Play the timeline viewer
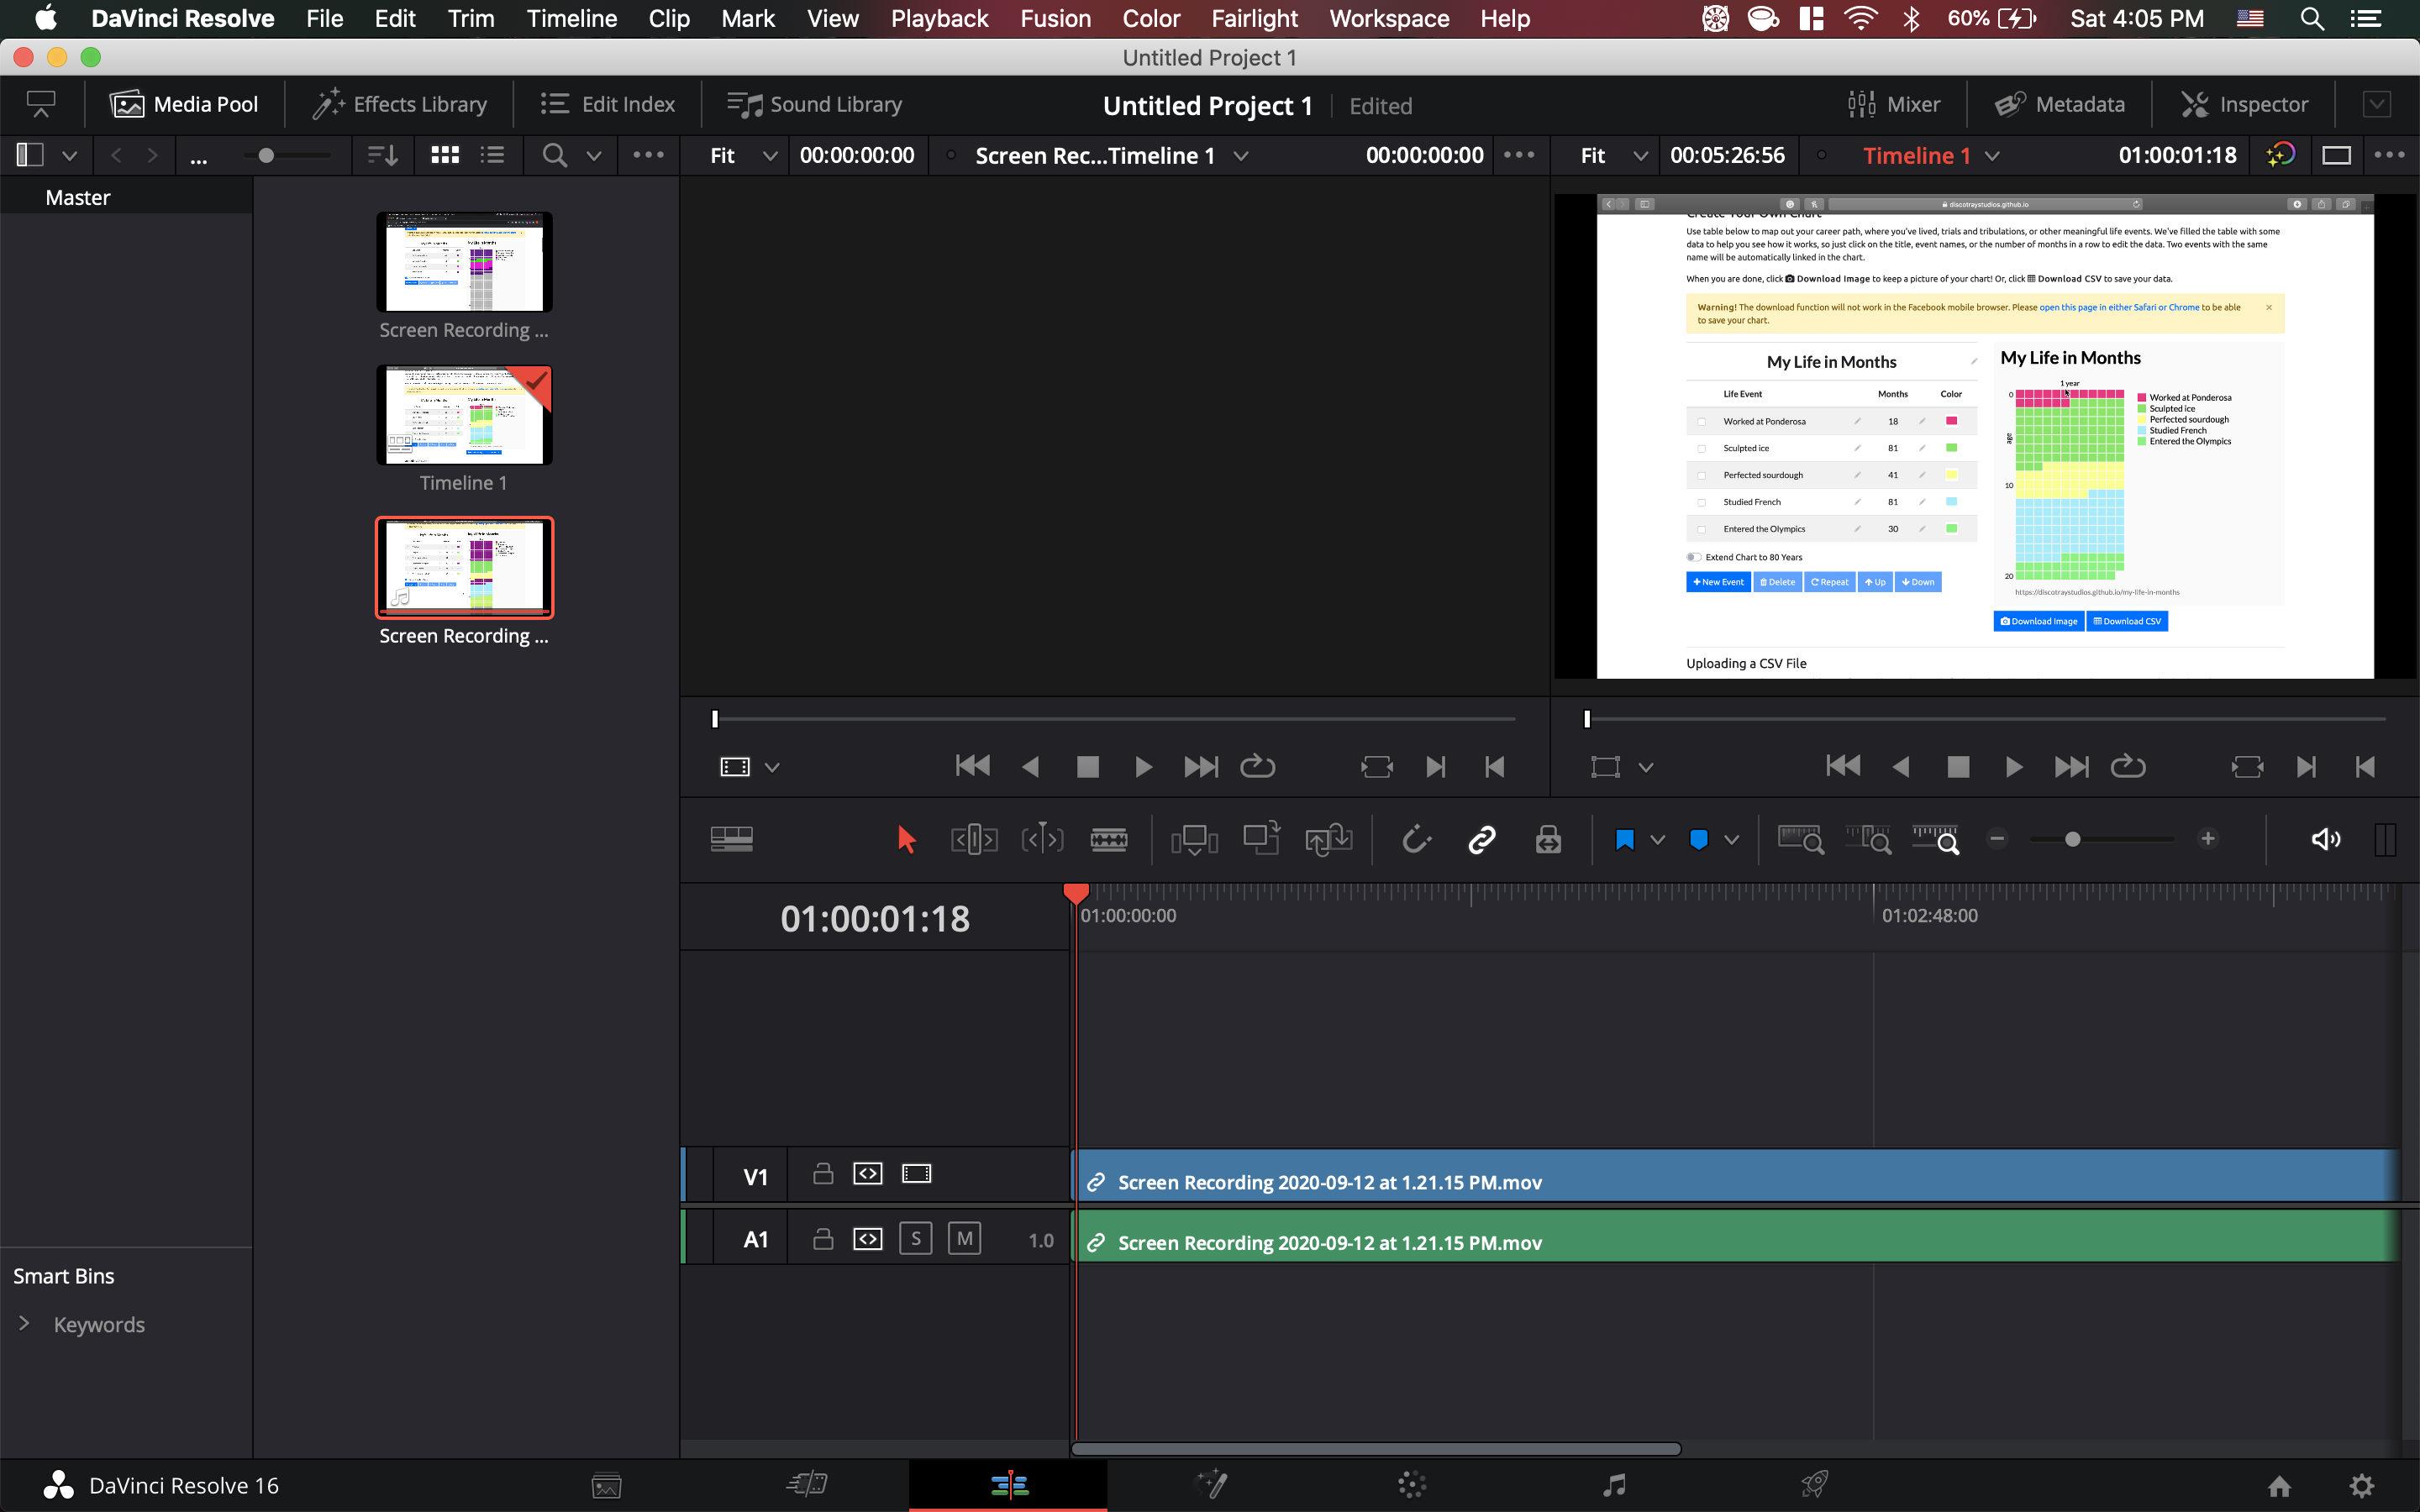 pos(2014,767)
